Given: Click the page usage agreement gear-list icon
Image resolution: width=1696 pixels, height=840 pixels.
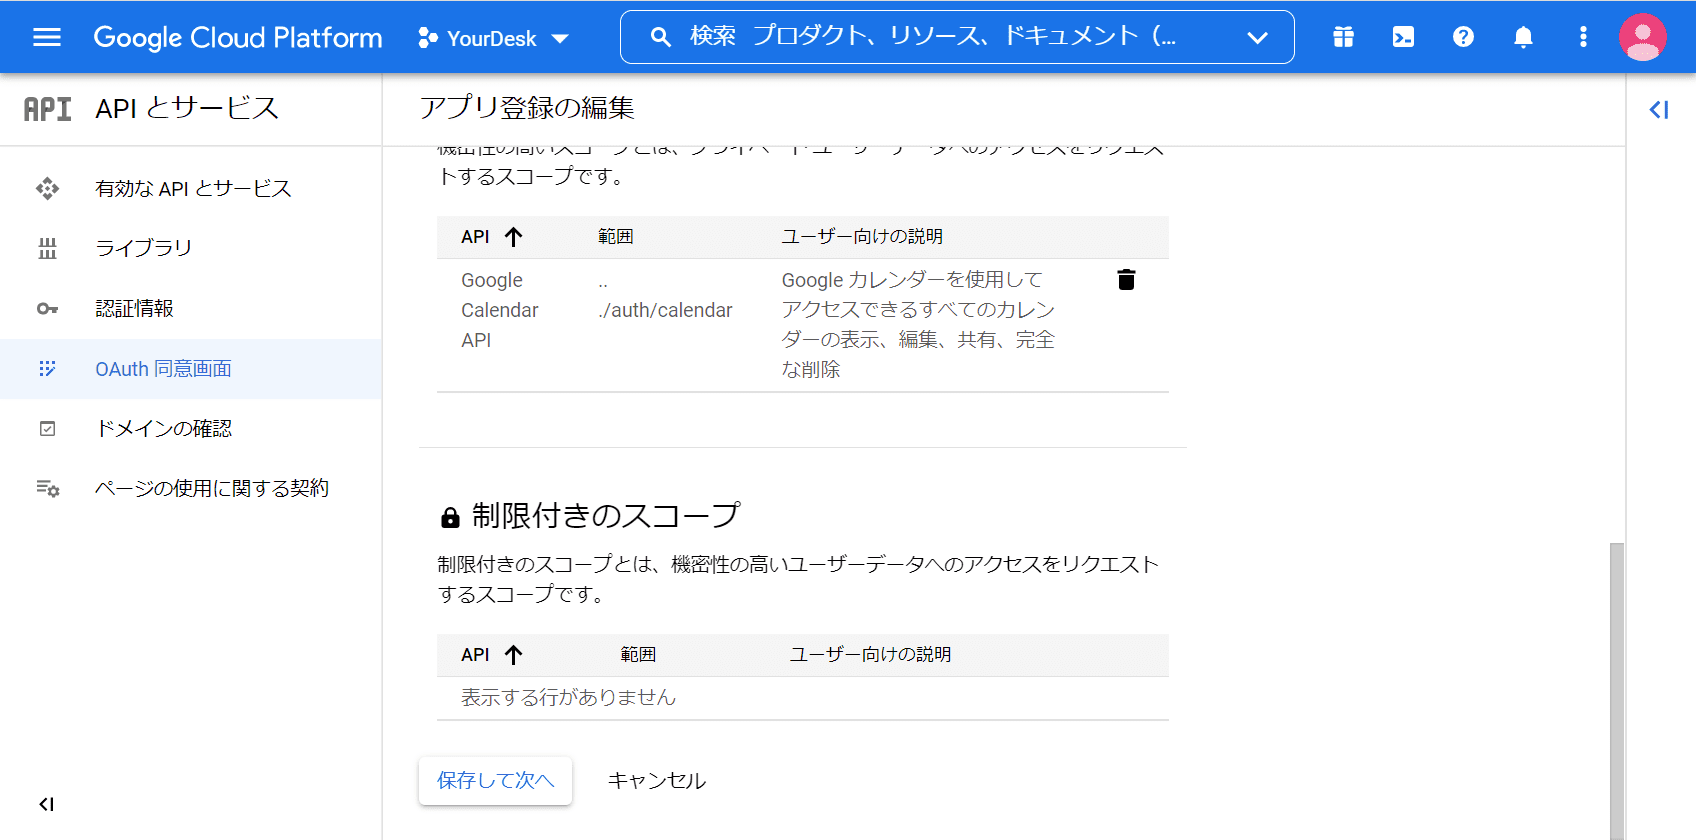Looking at the screenshot, I should 47,488.
